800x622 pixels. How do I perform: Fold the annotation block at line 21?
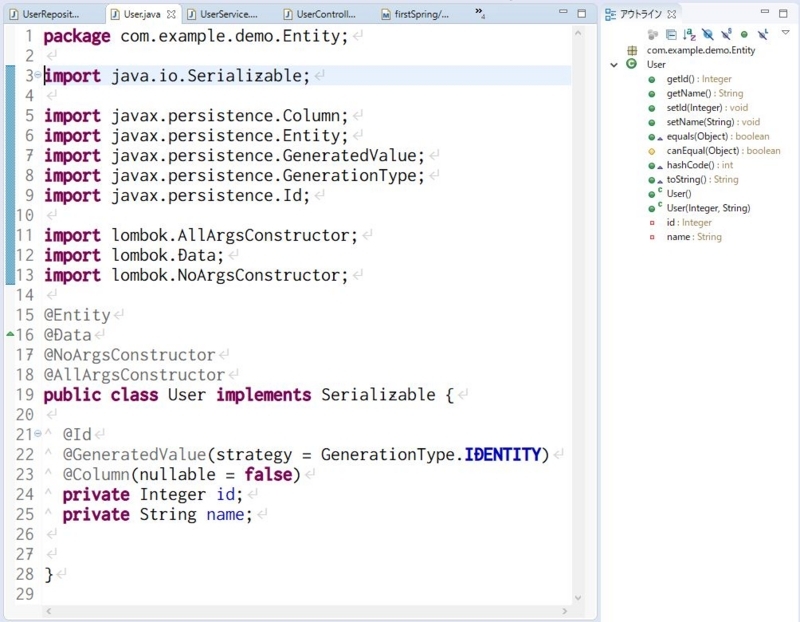tap(37, 434)
